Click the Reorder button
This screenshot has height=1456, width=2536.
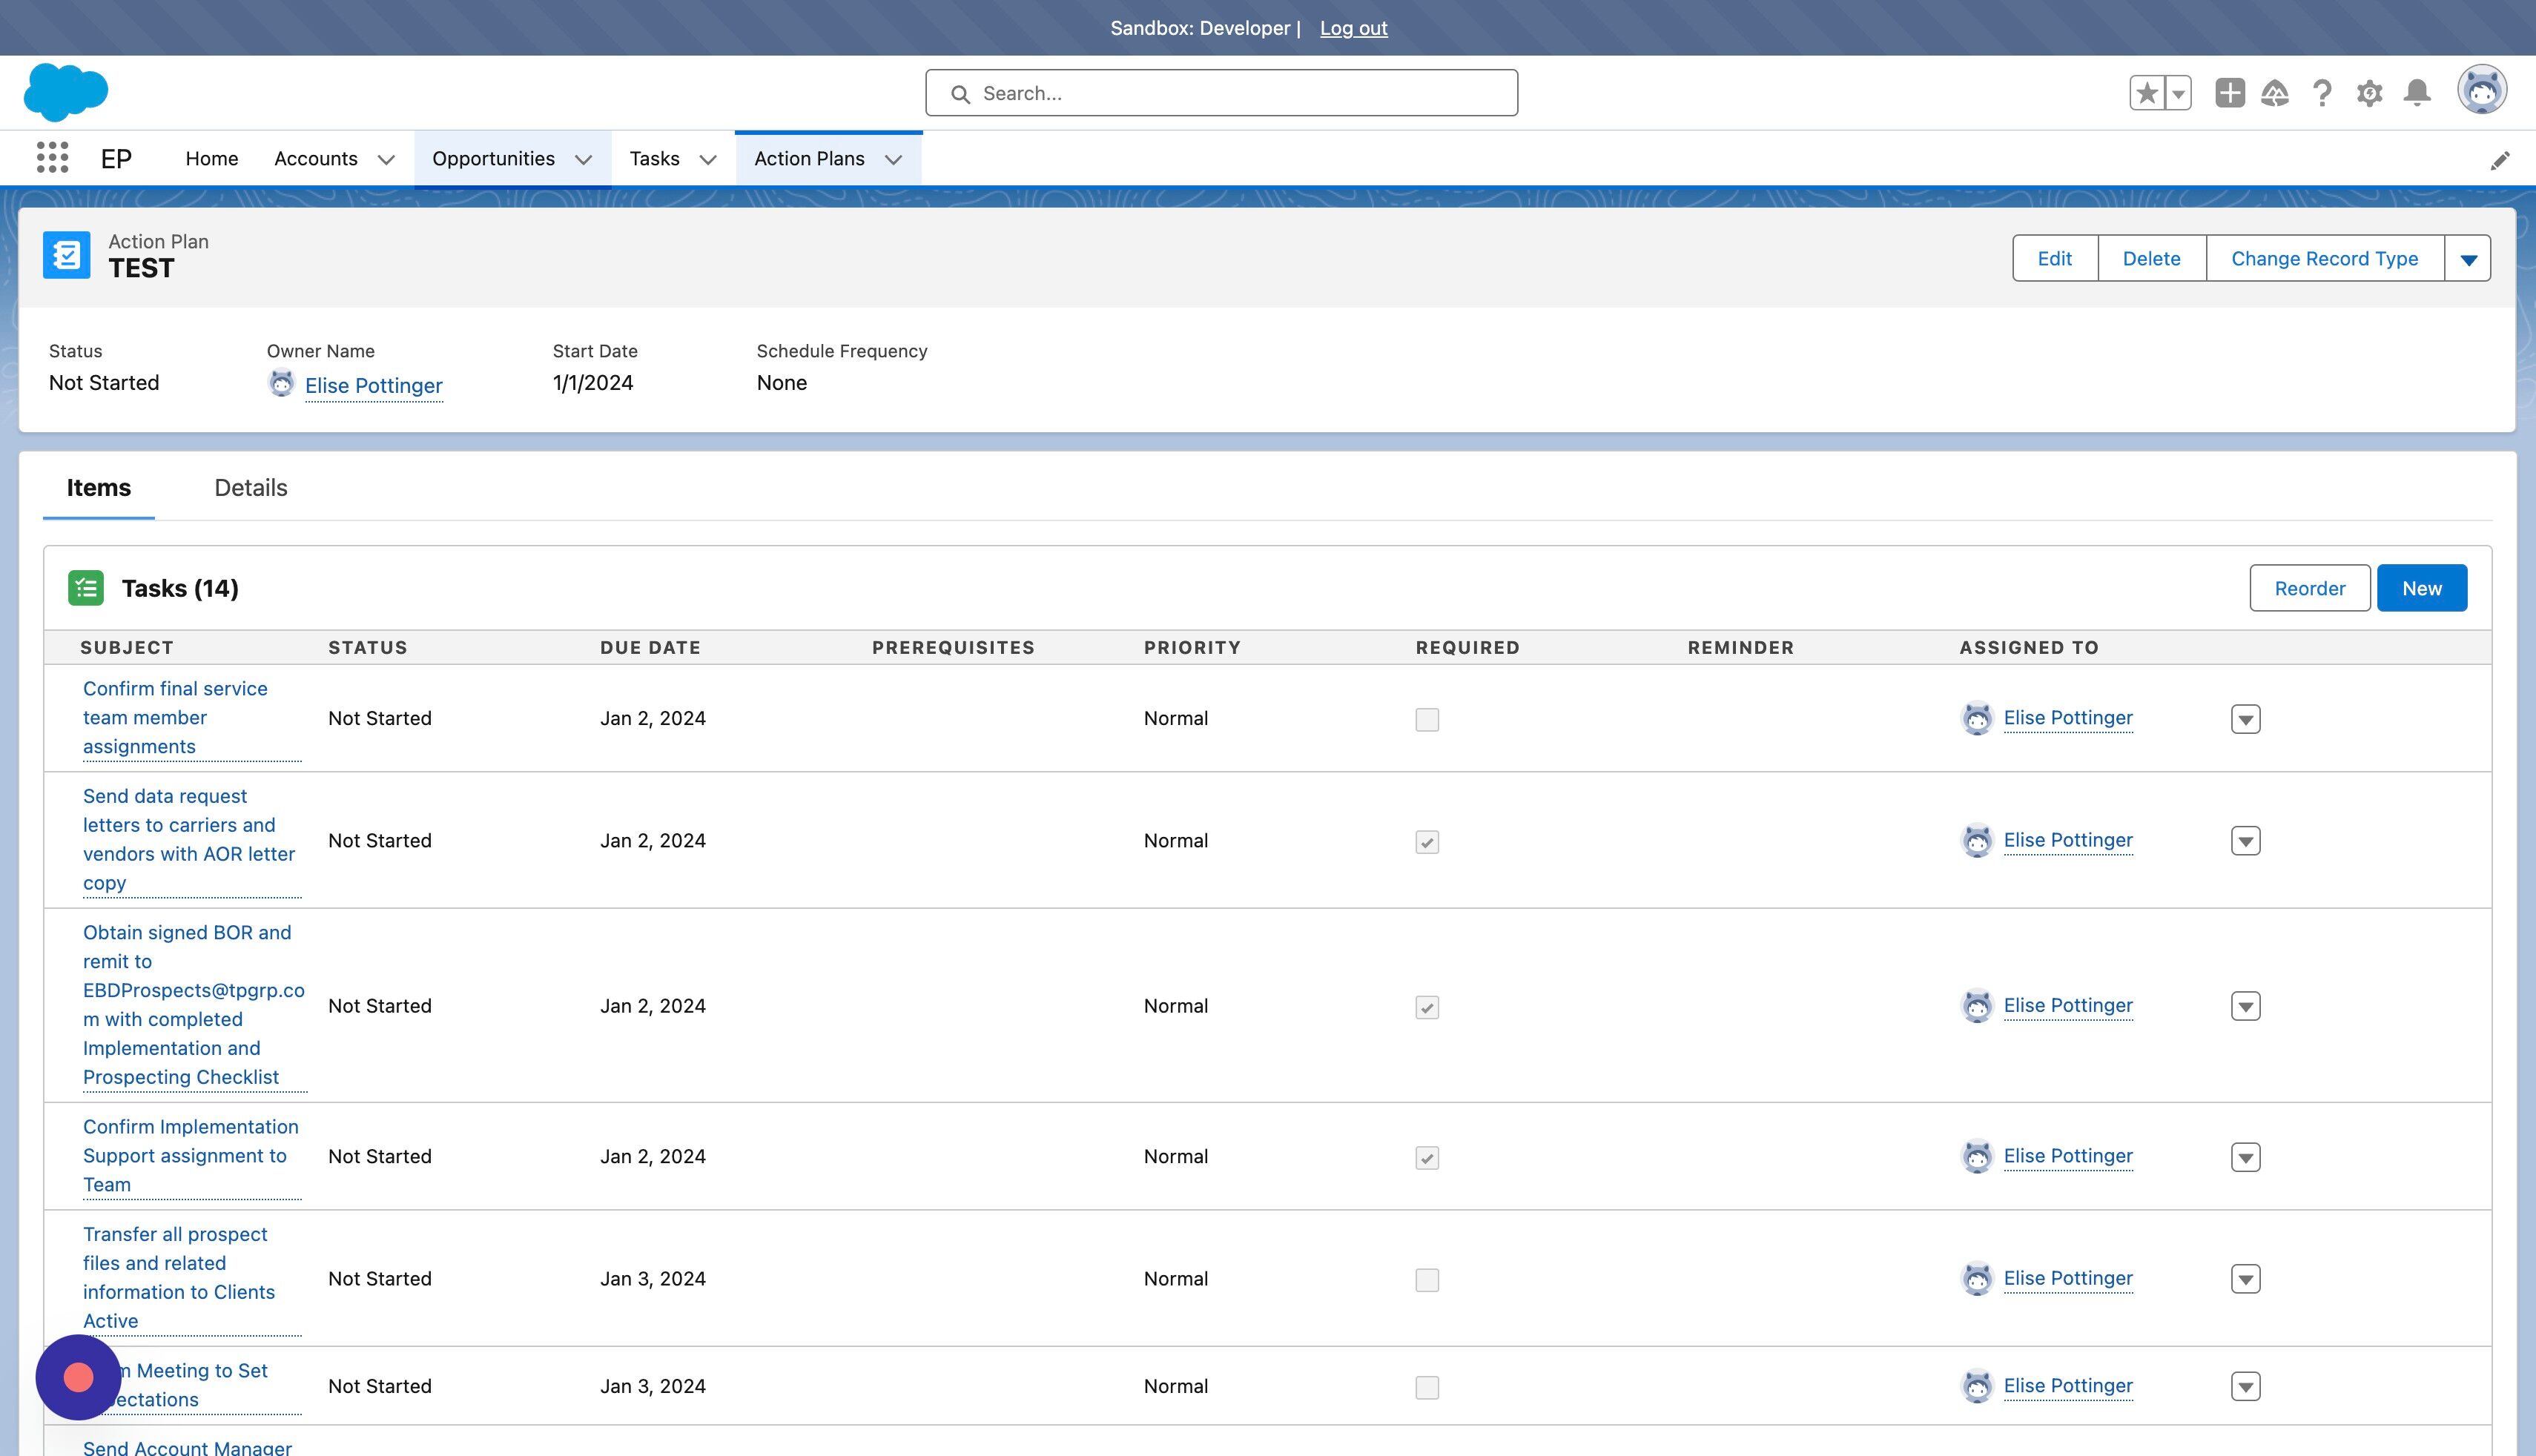click(2310, 588)
